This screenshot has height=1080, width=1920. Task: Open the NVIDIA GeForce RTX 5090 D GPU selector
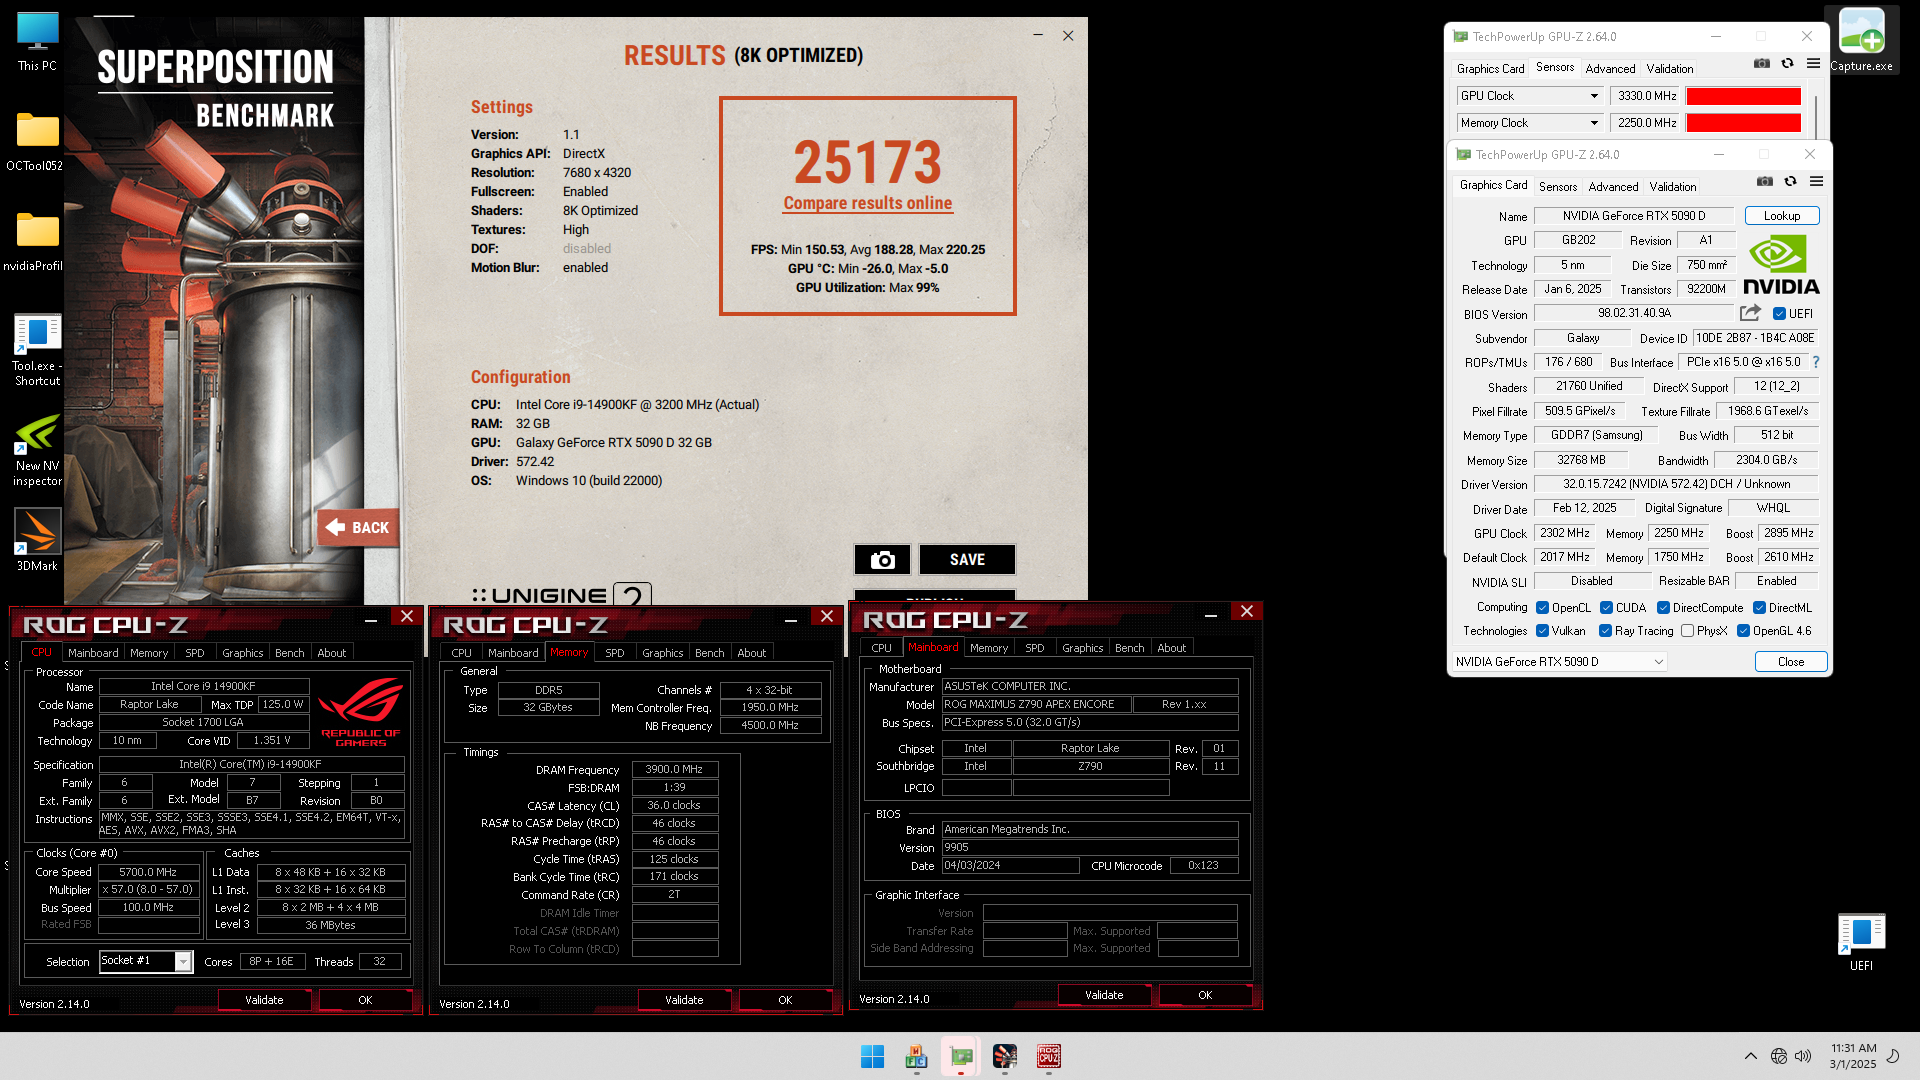(x=1559, y=662)
